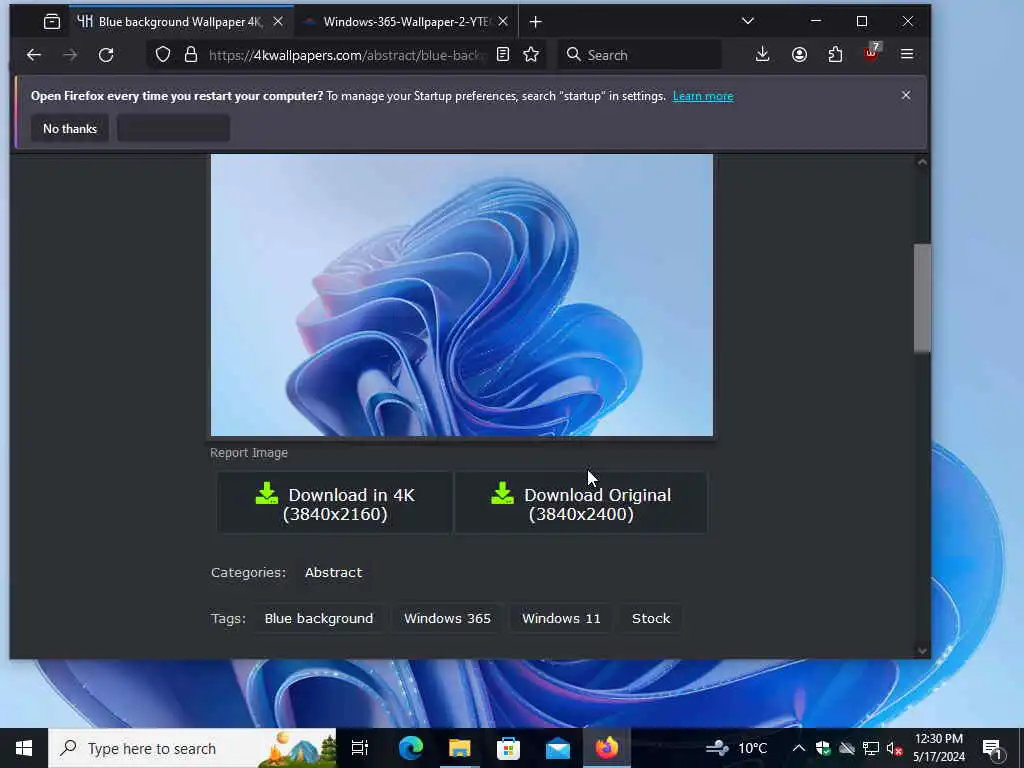Open Microsoft Store from taskbar
The height and width of the screenshot is (768, 1024).
coord(508,748)
